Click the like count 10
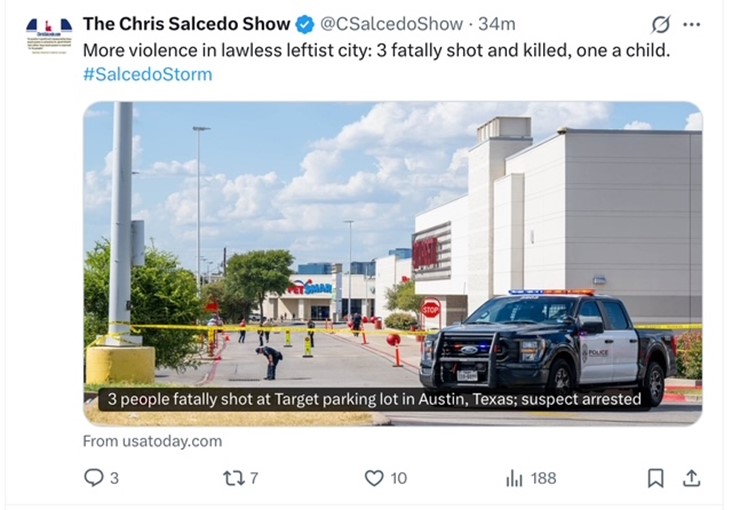732x510 pixels. (399, 478)
